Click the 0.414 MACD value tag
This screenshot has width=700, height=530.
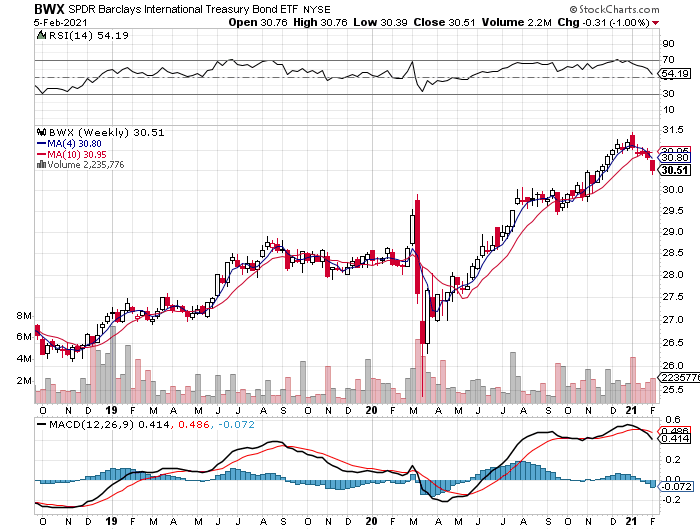tap(675, 439)
